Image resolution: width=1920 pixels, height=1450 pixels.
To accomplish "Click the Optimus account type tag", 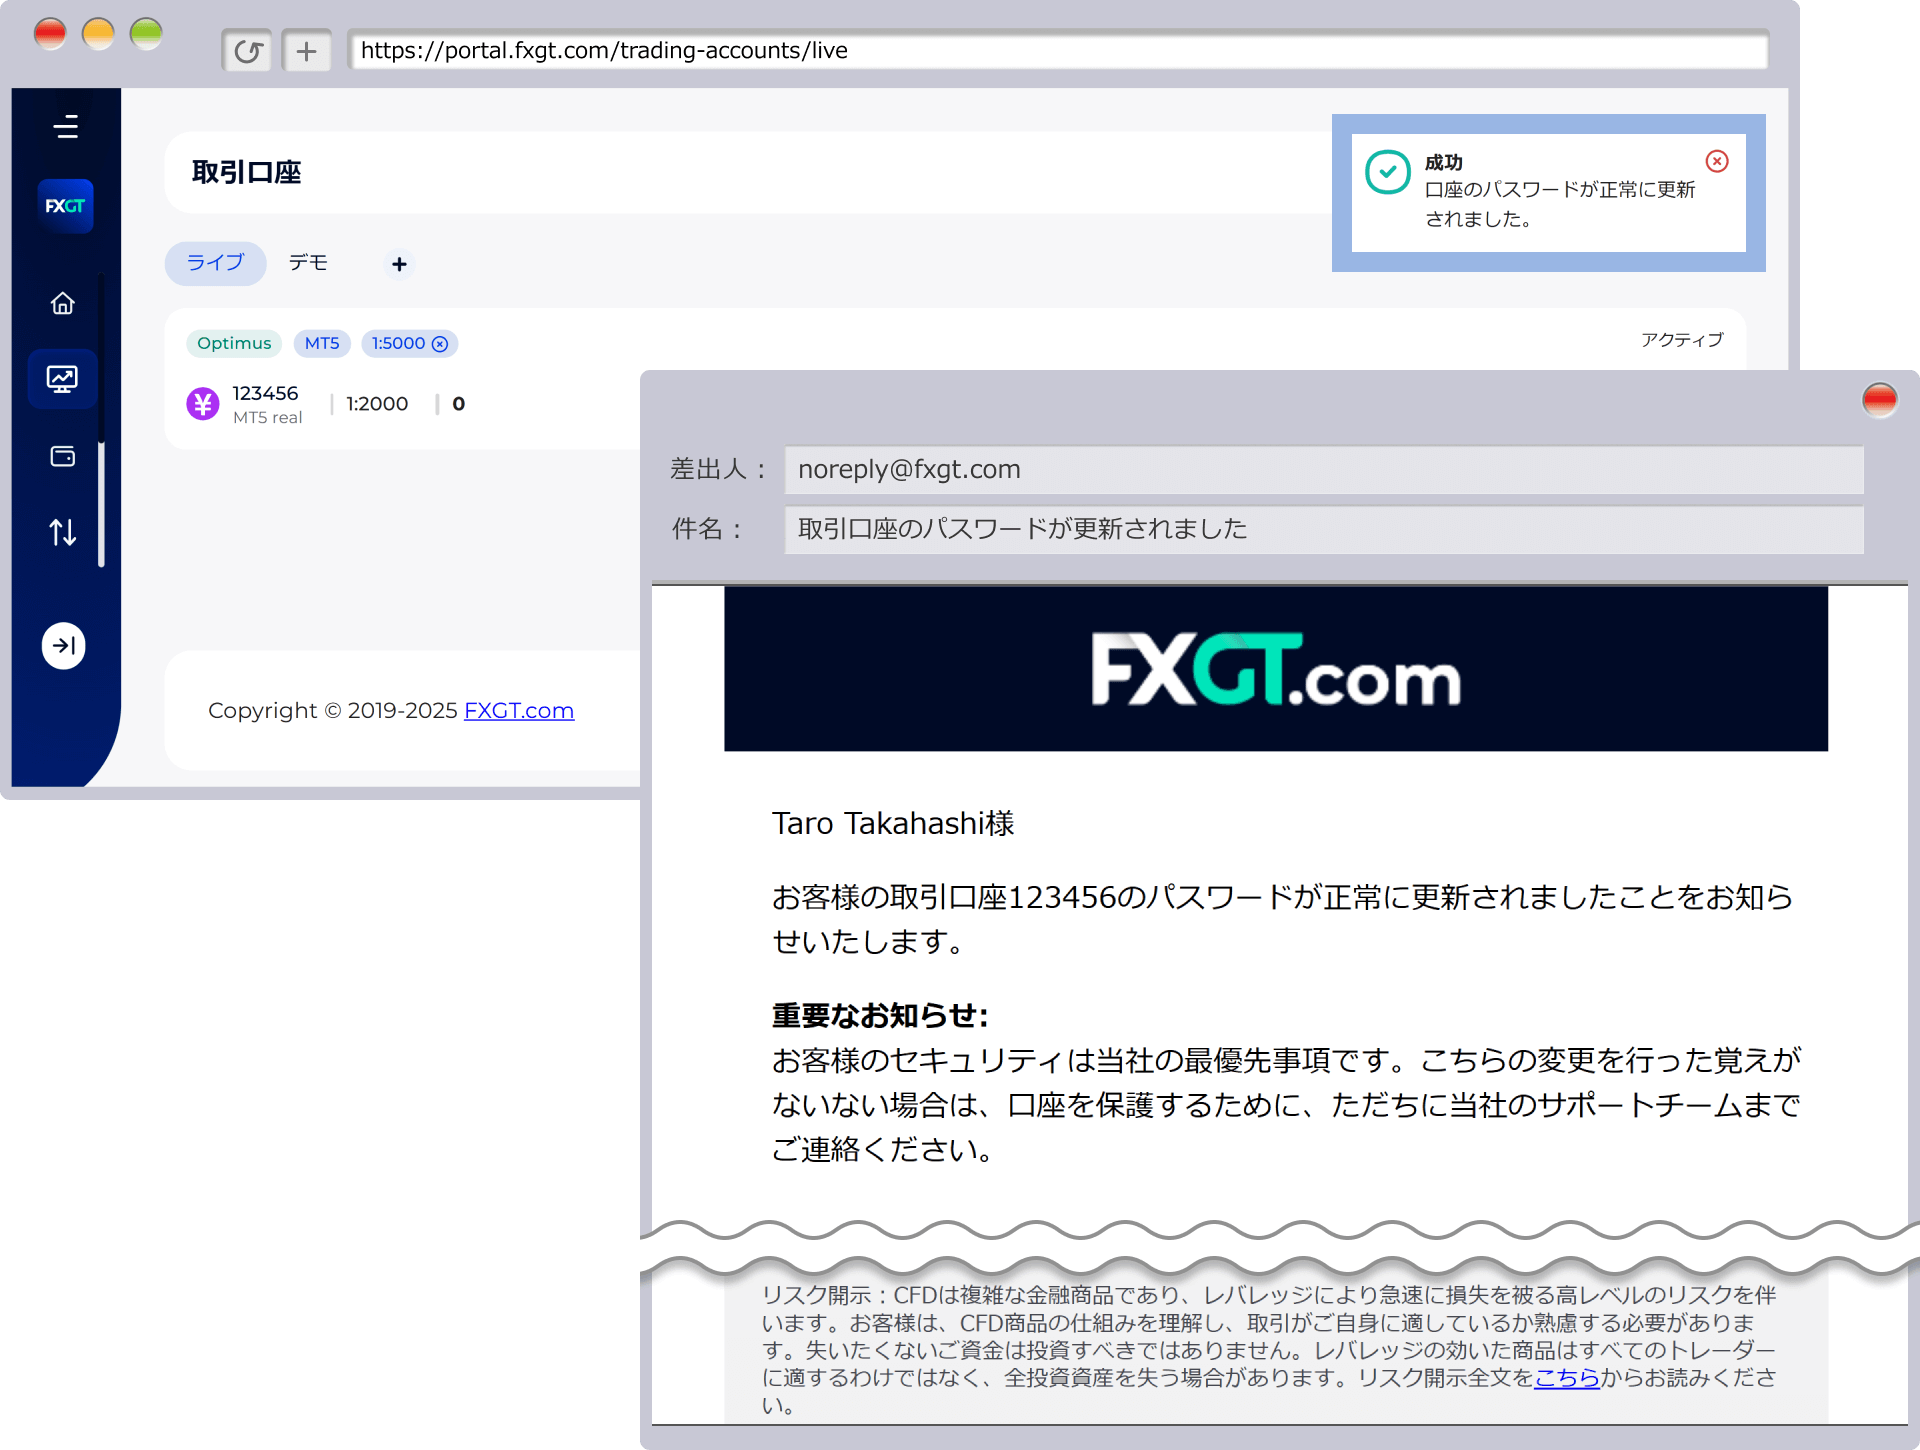I will click(234, 343).
